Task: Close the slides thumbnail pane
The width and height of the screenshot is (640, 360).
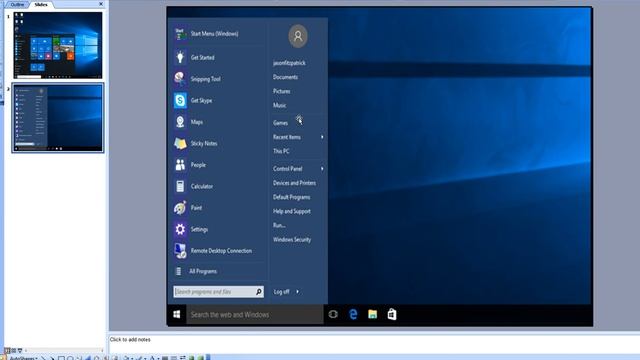Action: point(101,4)
